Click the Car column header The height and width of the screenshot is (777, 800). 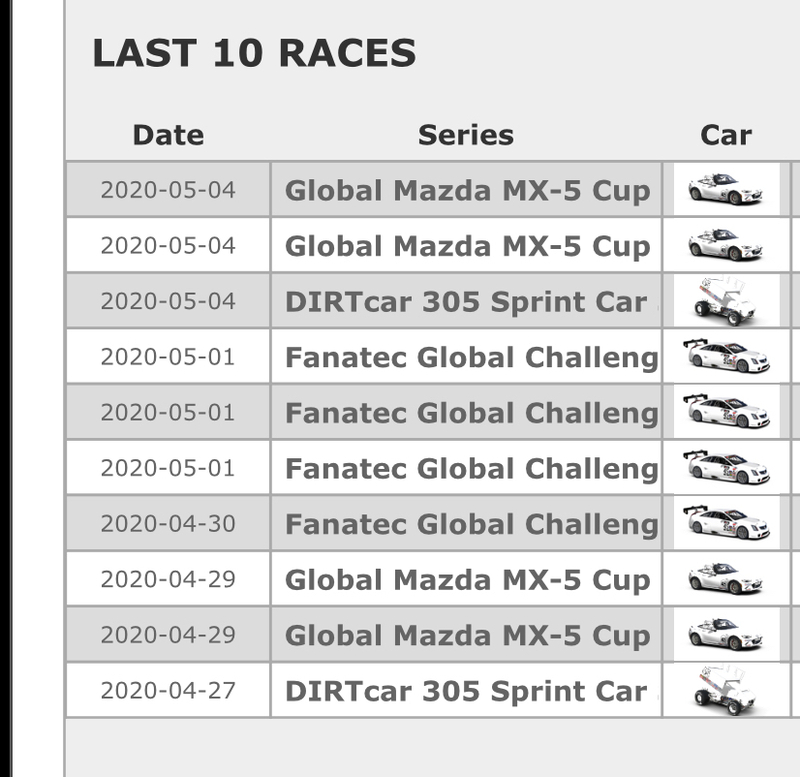click(726, 135)
